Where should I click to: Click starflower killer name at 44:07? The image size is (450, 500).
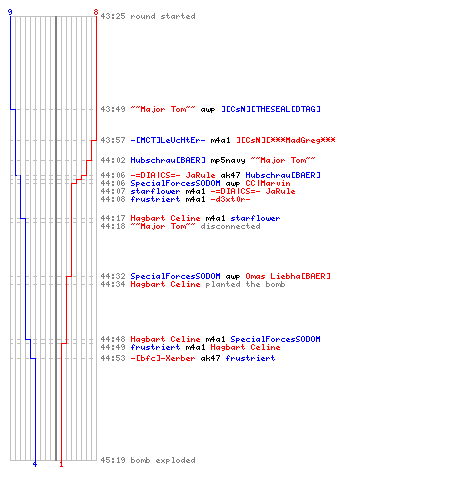(155, 191)
